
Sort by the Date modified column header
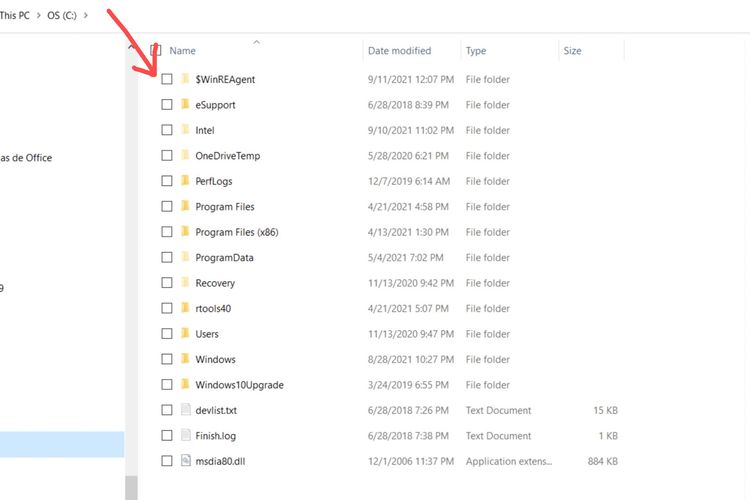pyautogui.click(x=399, y=51)
